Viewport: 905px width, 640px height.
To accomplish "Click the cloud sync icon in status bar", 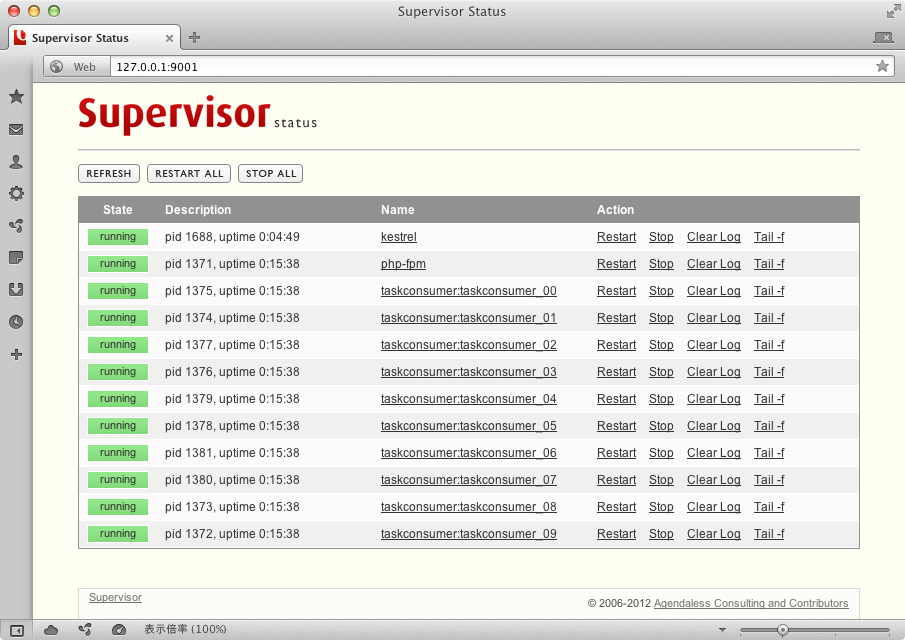I will tap(51, 630).
